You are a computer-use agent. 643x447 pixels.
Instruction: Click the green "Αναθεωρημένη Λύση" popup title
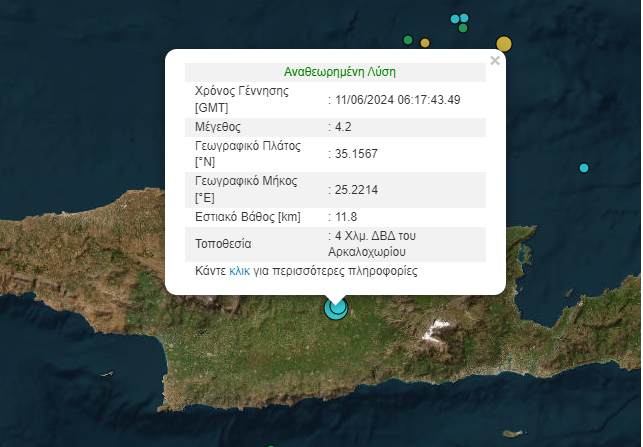(x=334, y=72)
